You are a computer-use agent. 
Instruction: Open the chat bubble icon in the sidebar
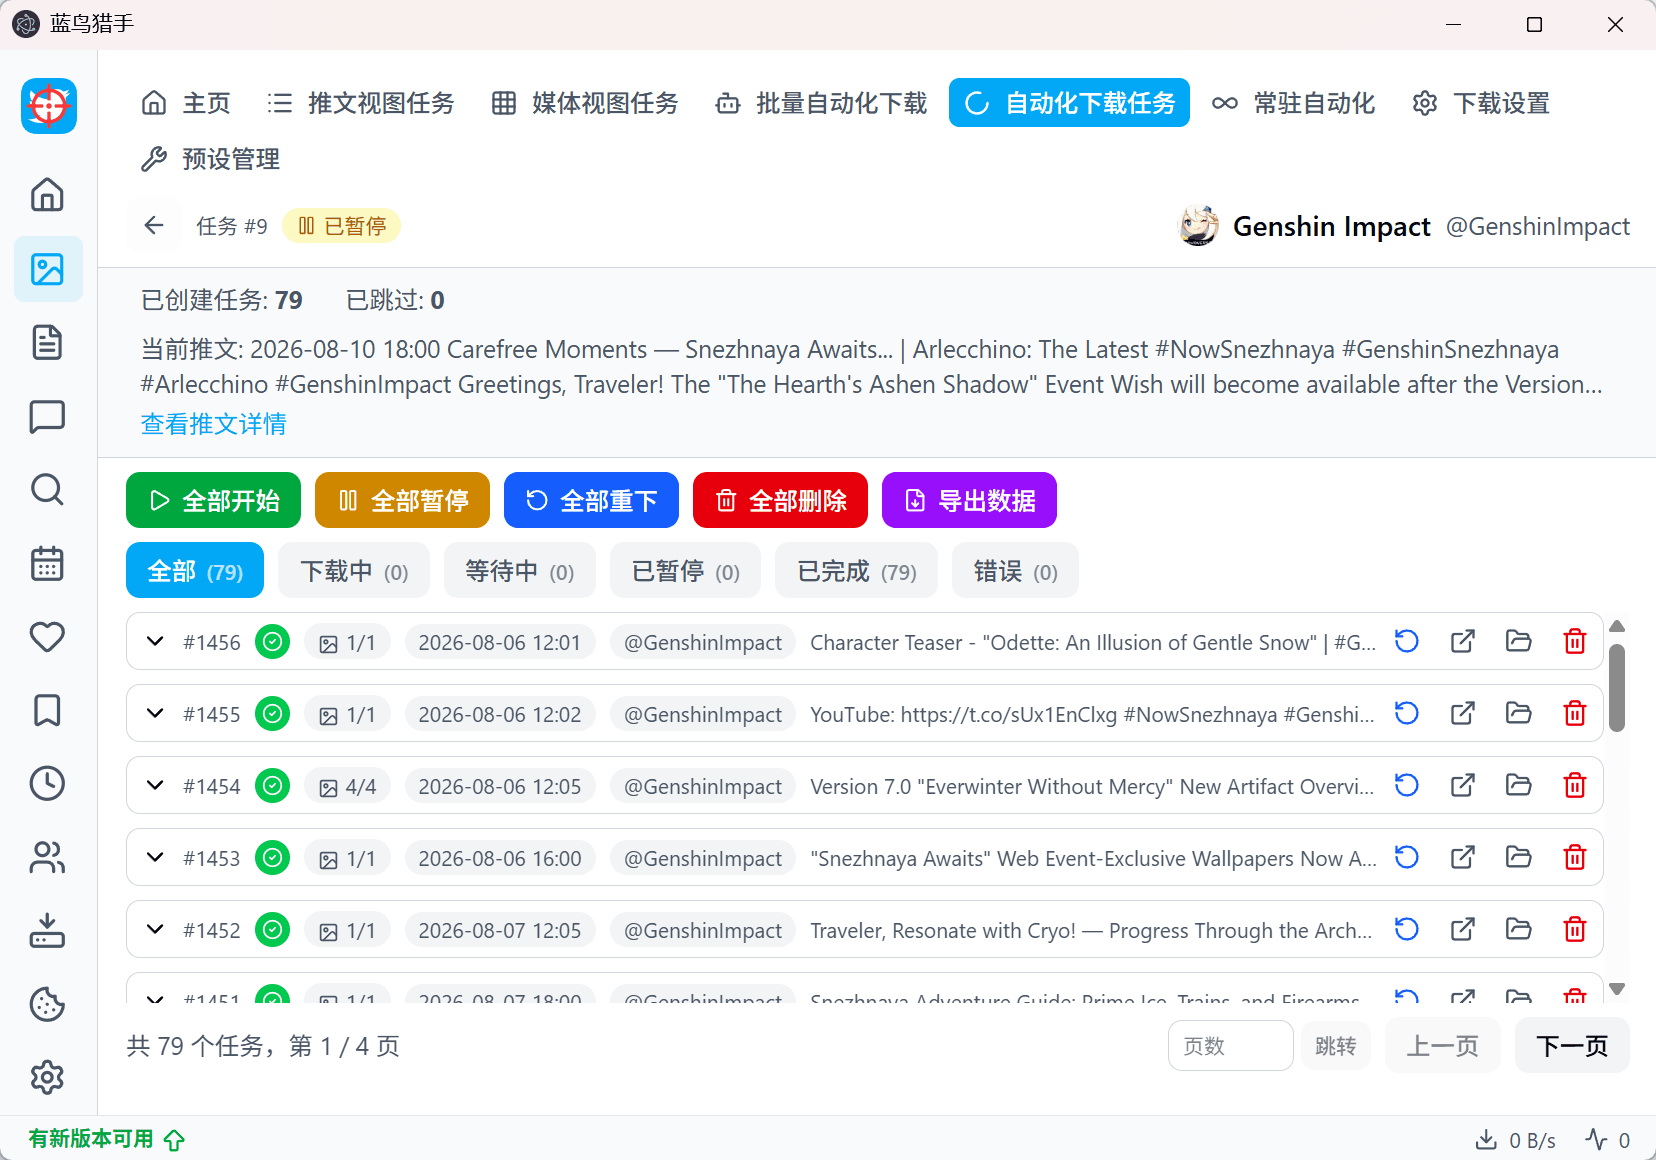click(x=47, y=416)
